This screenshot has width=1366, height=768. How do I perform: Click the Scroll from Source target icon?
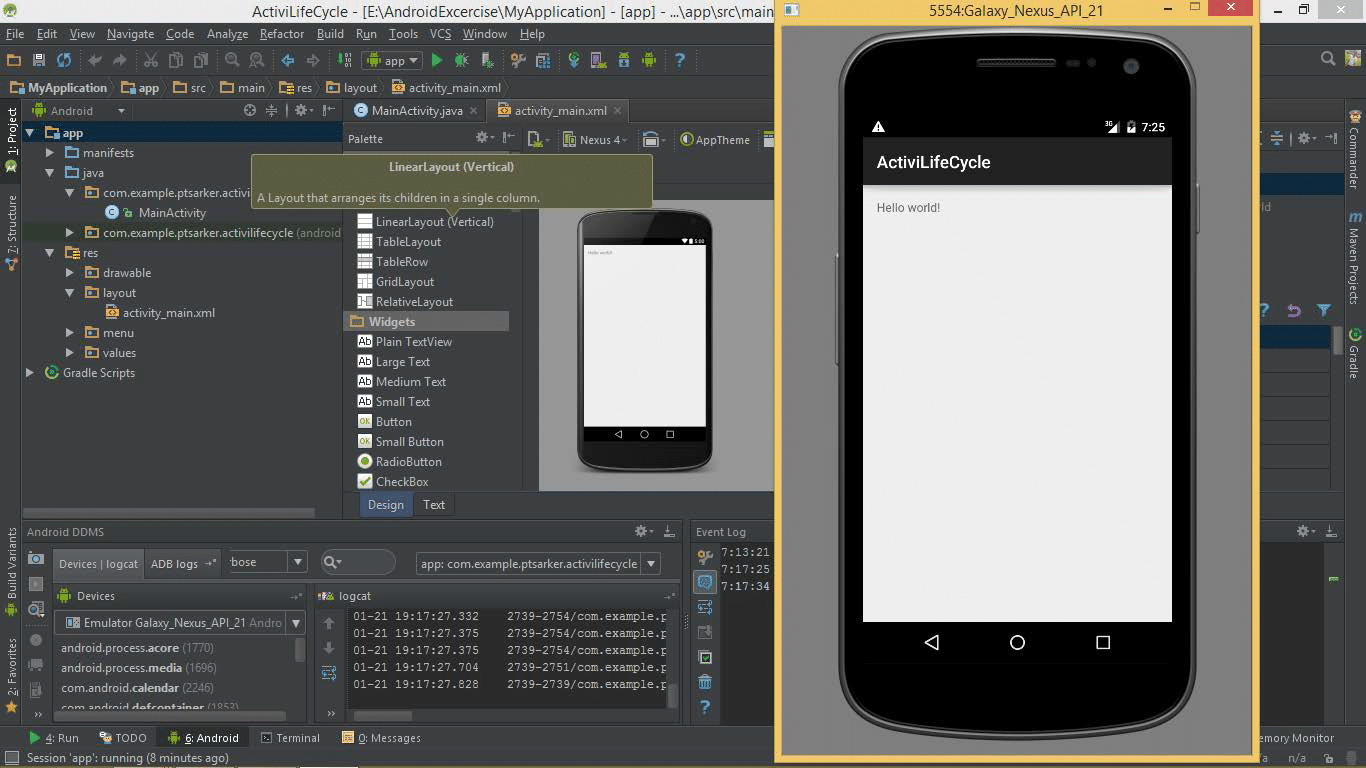pos(250,110)
